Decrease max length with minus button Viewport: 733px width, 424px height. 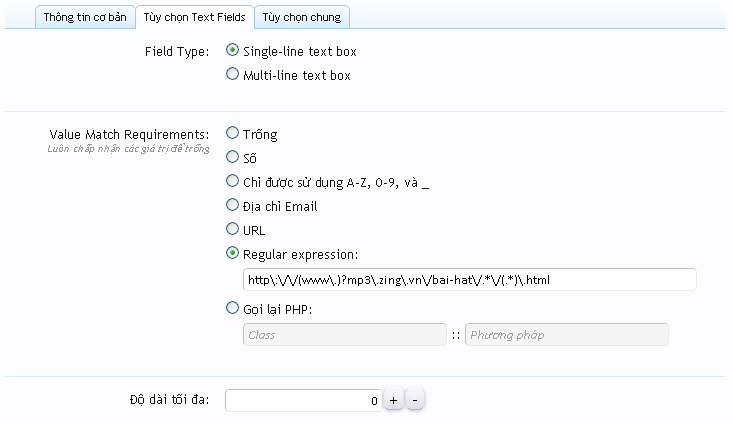pos(415,400)
